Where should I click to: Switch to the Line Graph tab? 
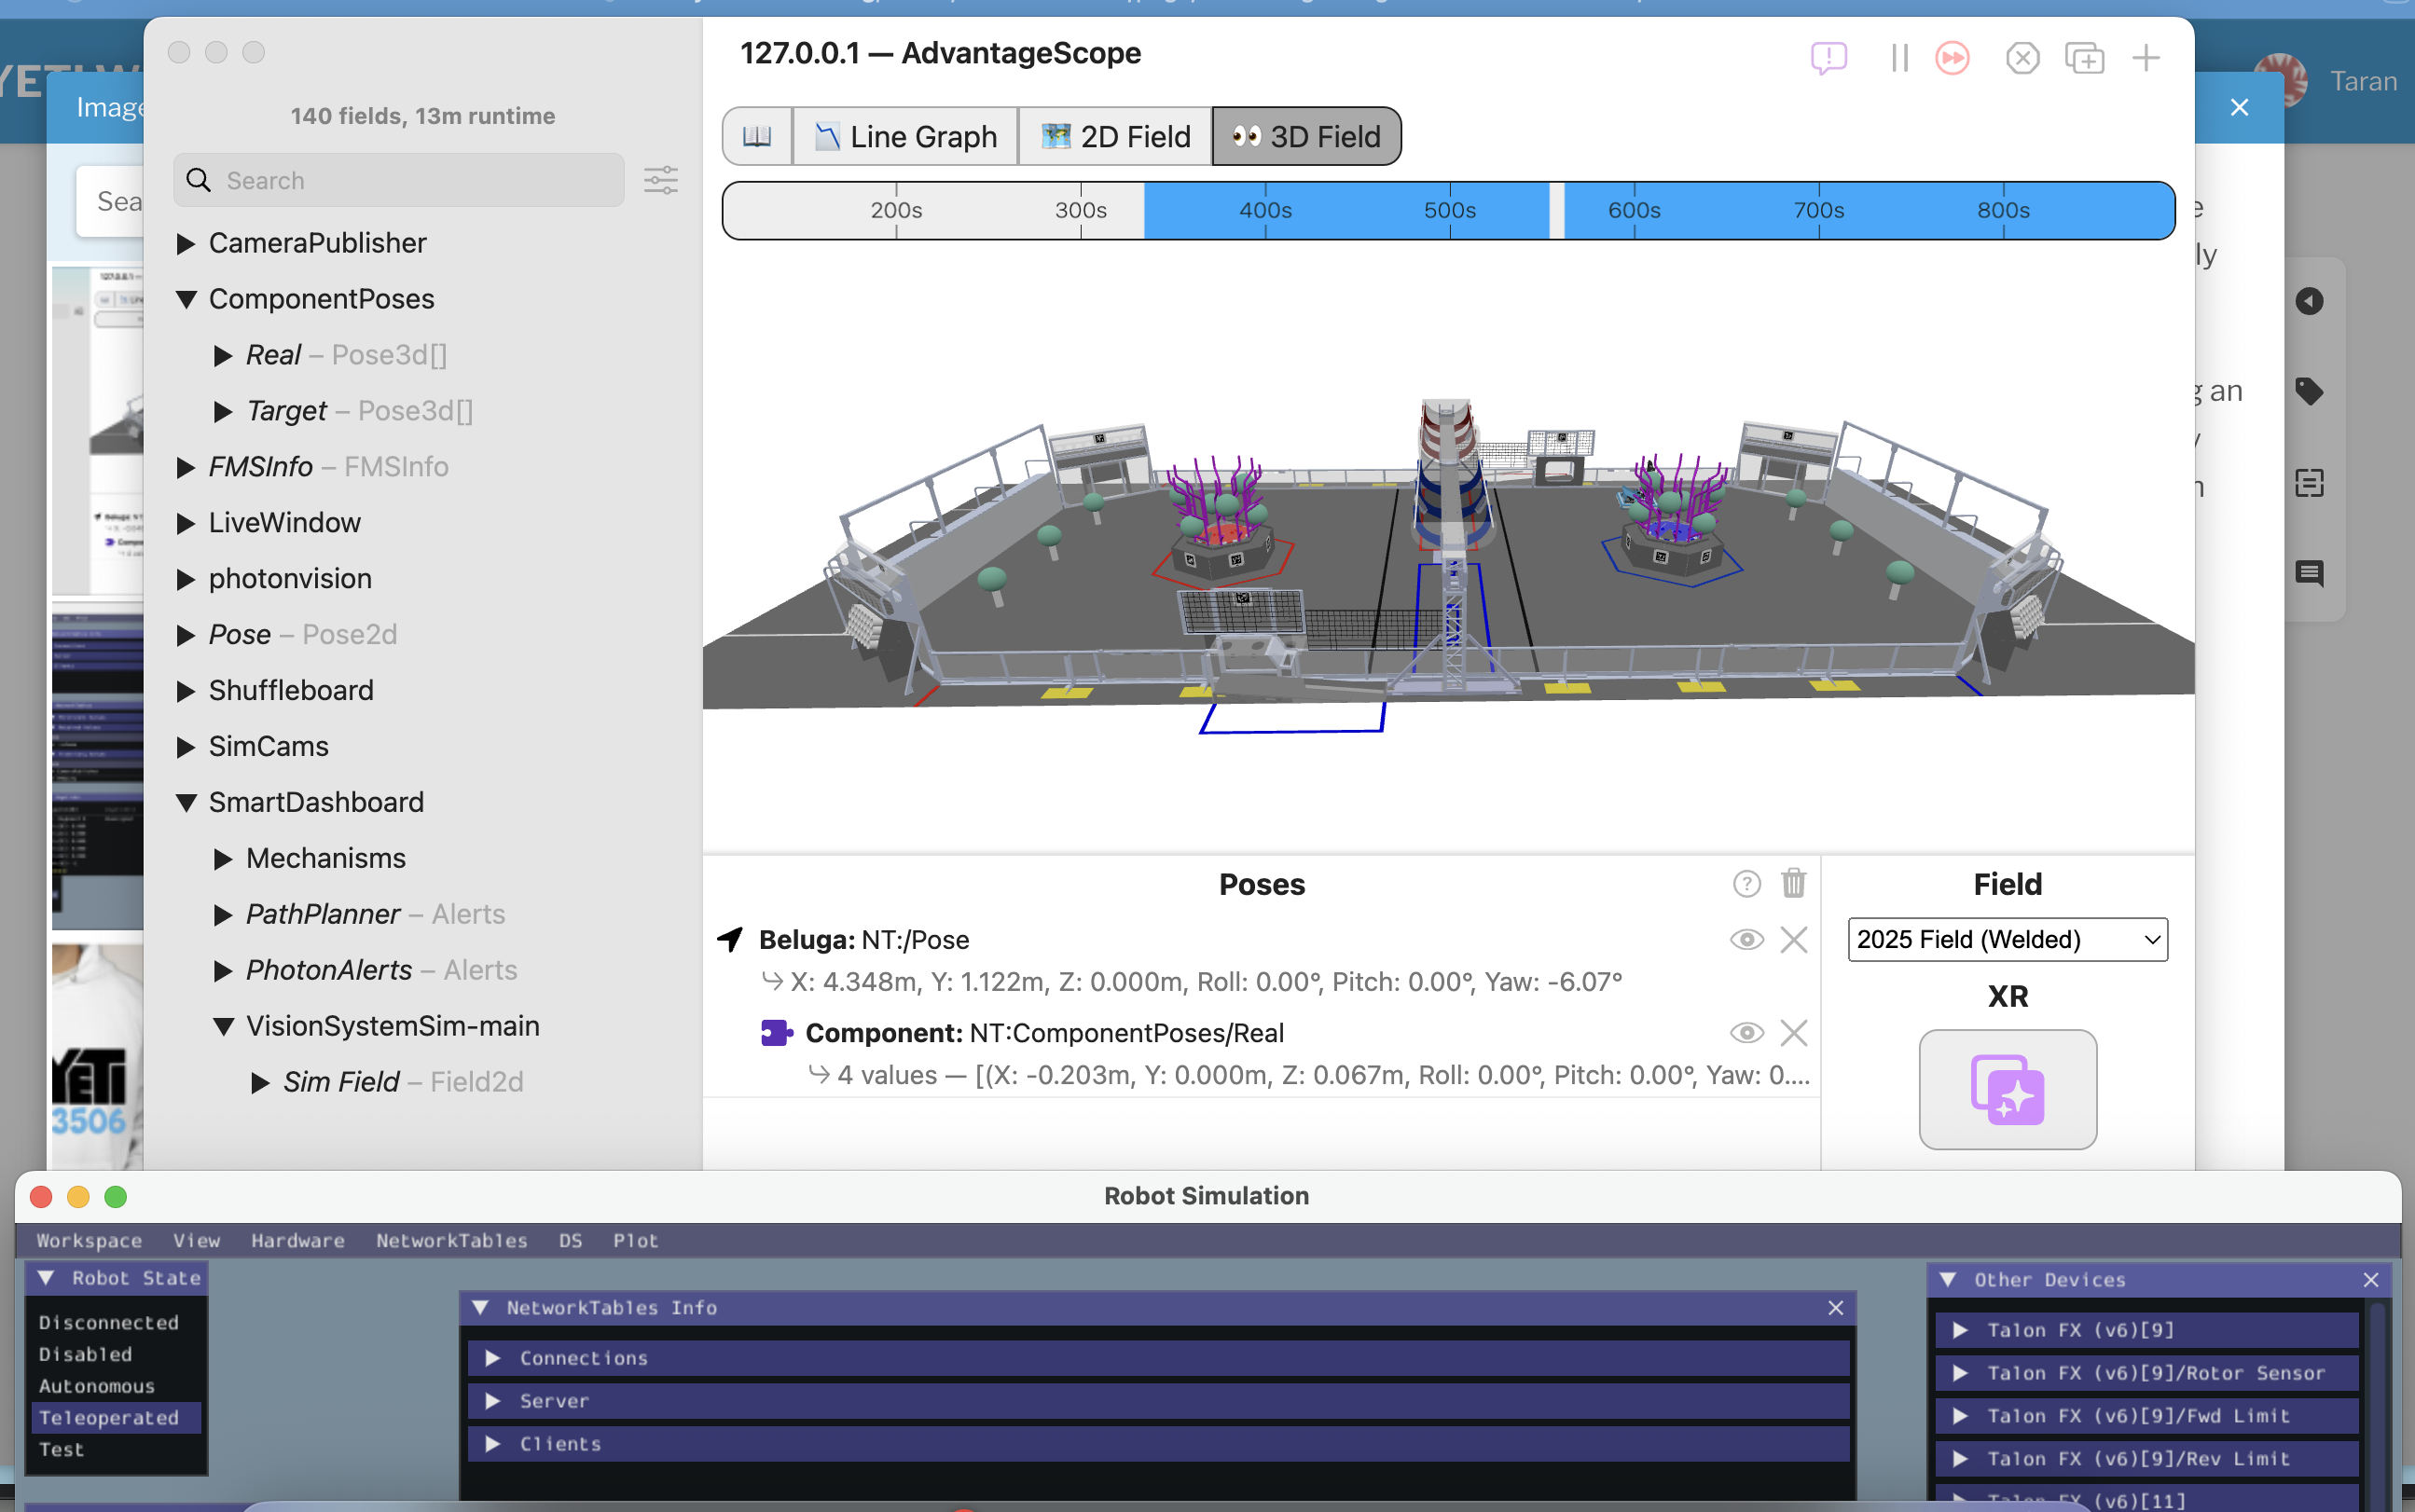pyautogui.click(x=906, y=136)
